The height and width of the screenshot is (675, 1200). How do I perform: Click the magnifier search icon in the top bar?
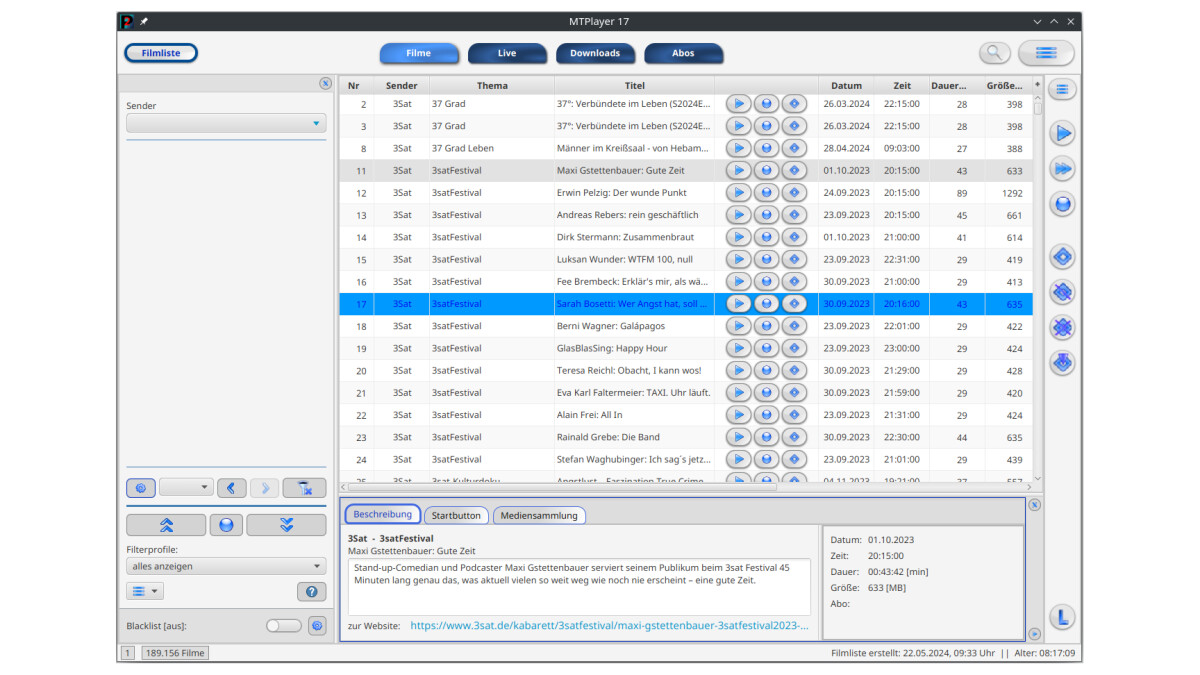coord(994,53)
